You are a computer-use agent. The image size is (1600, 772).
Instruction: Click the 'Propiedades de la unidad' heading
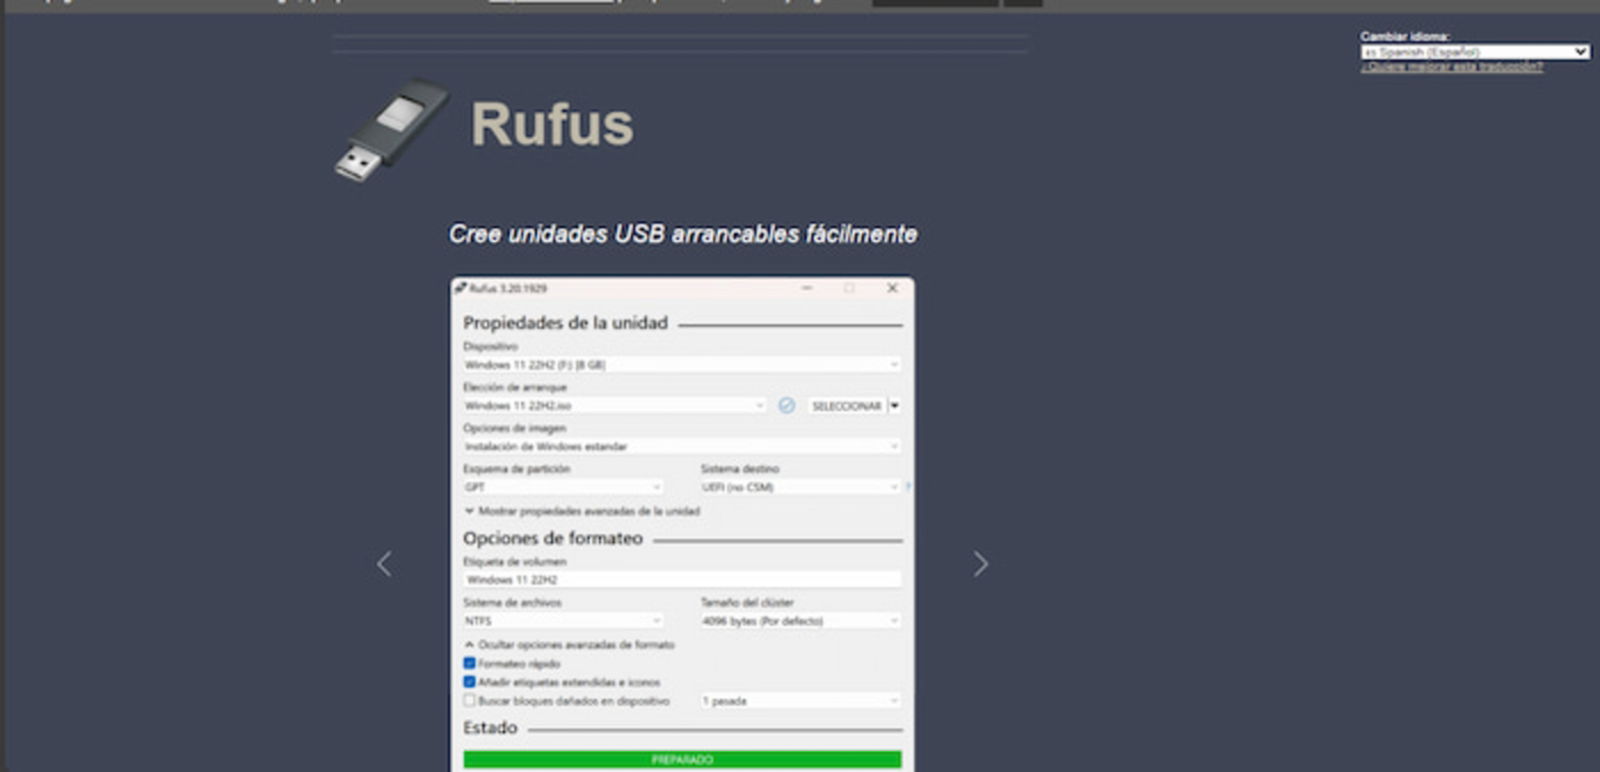click(x=565, y=323)
